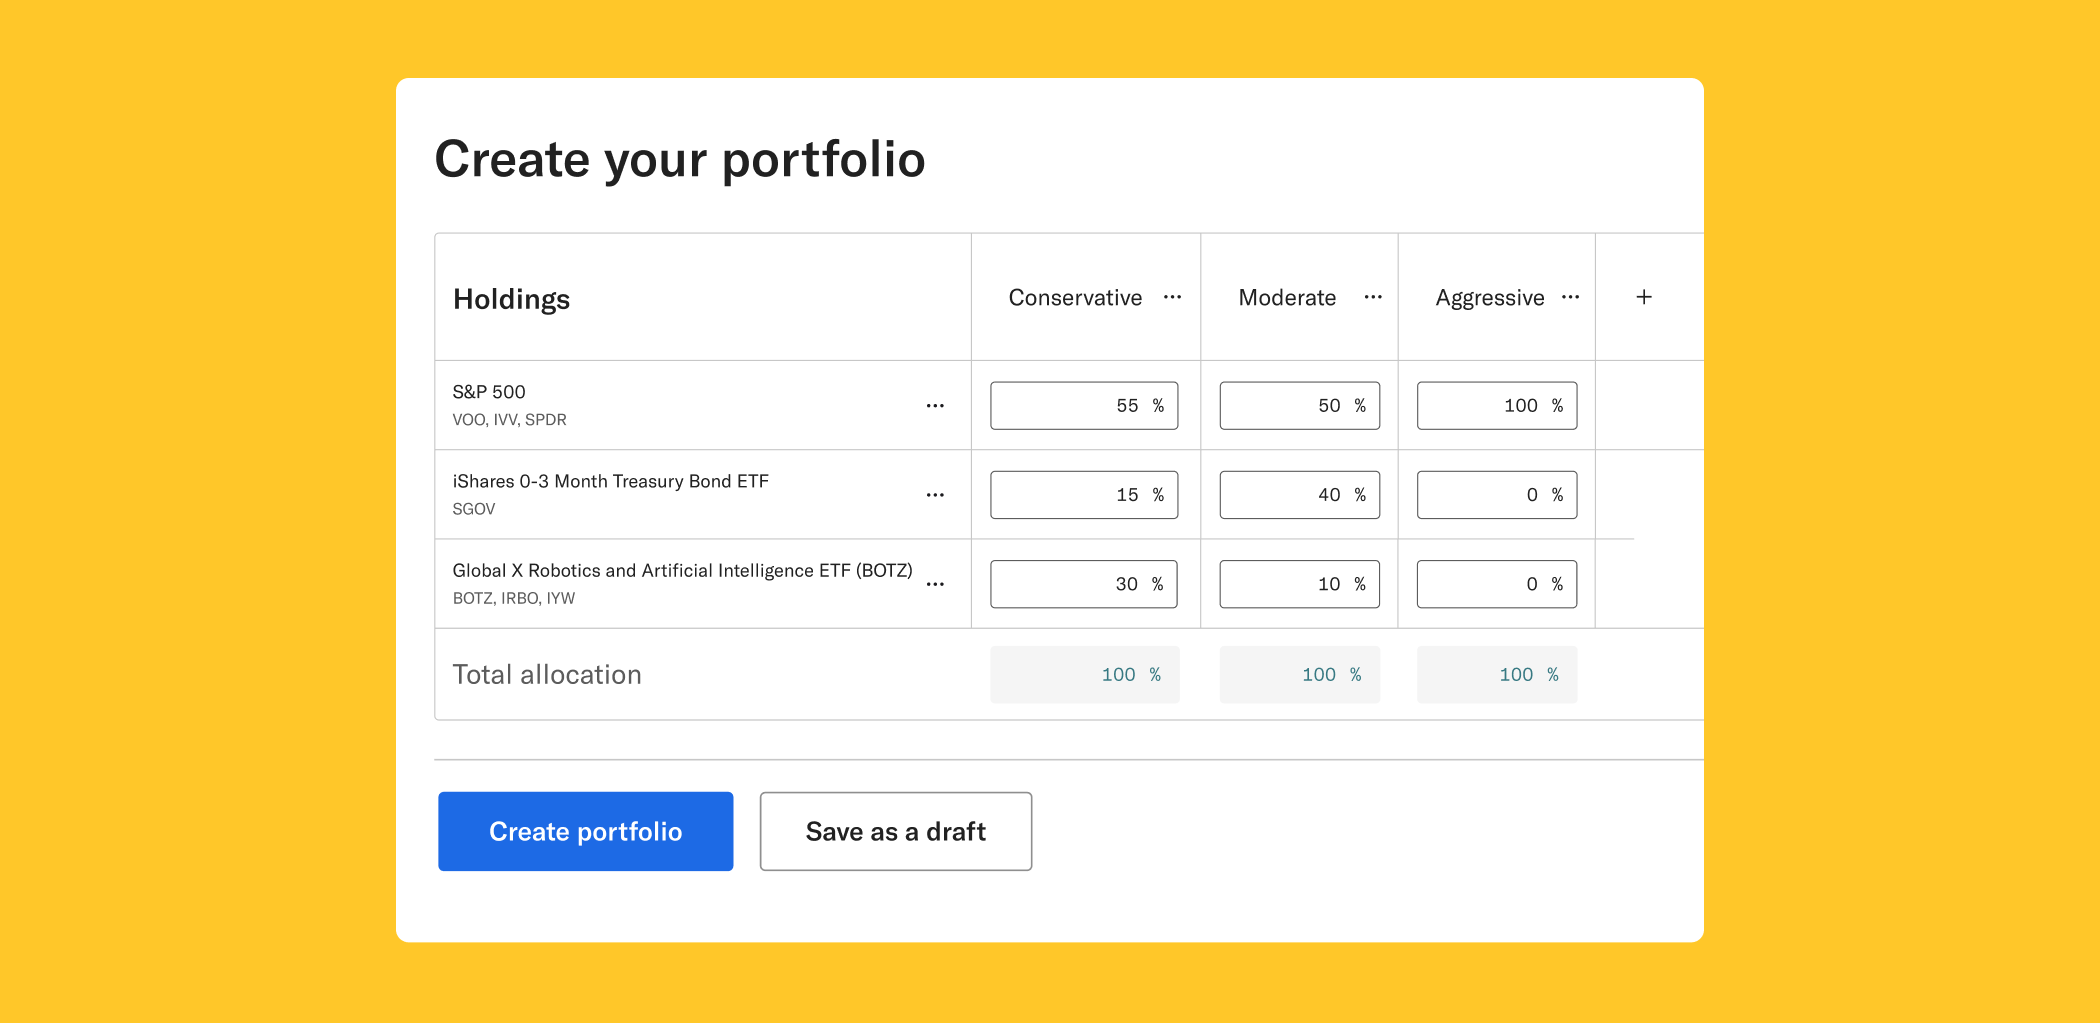Edit S&P 500 Moderate percentage field
The image size is (2100, 1023).
[x=1299, y=405]
